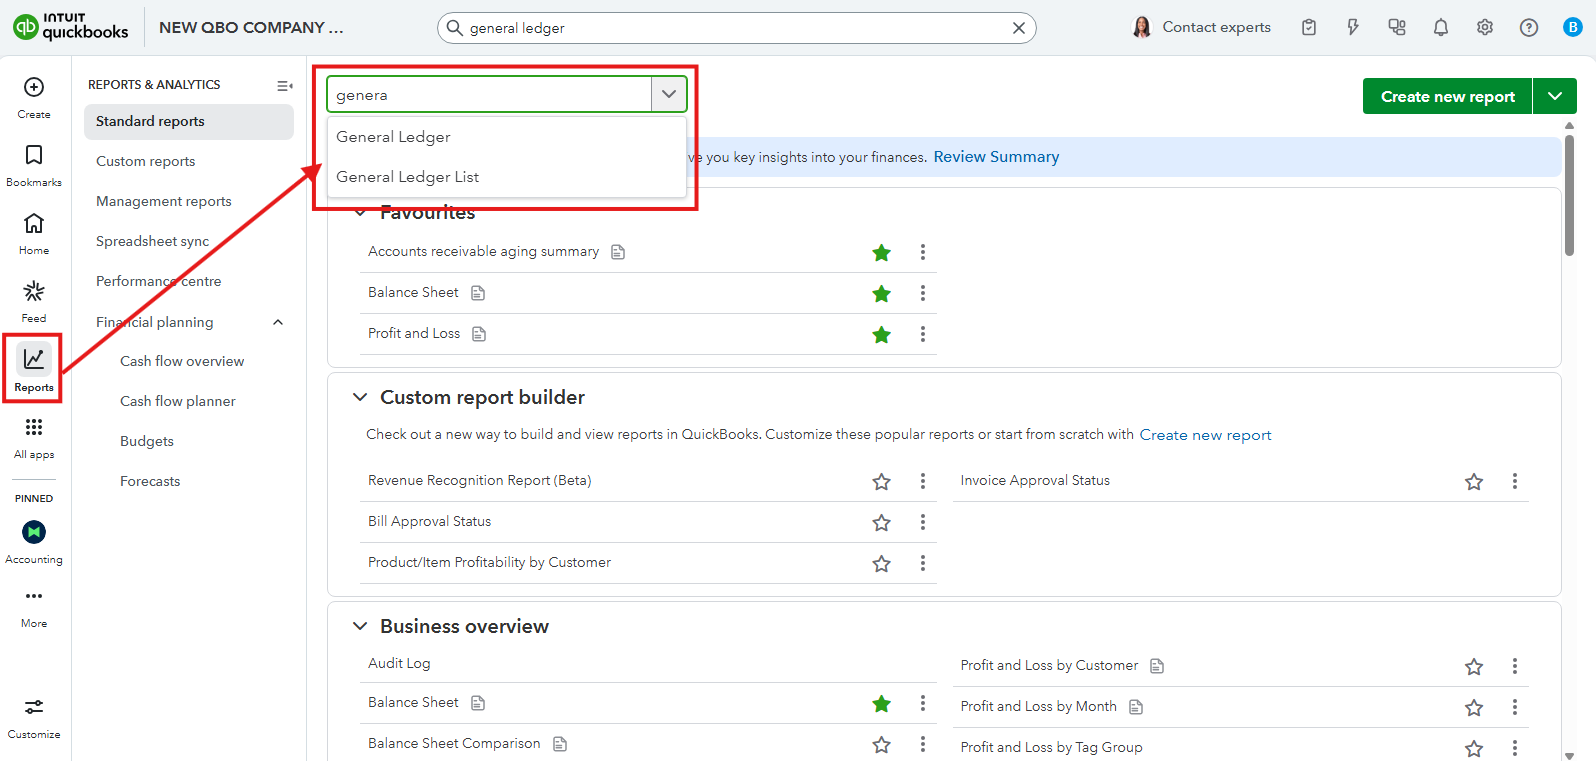Click the Help question mark icon

tap(1528, 28)
